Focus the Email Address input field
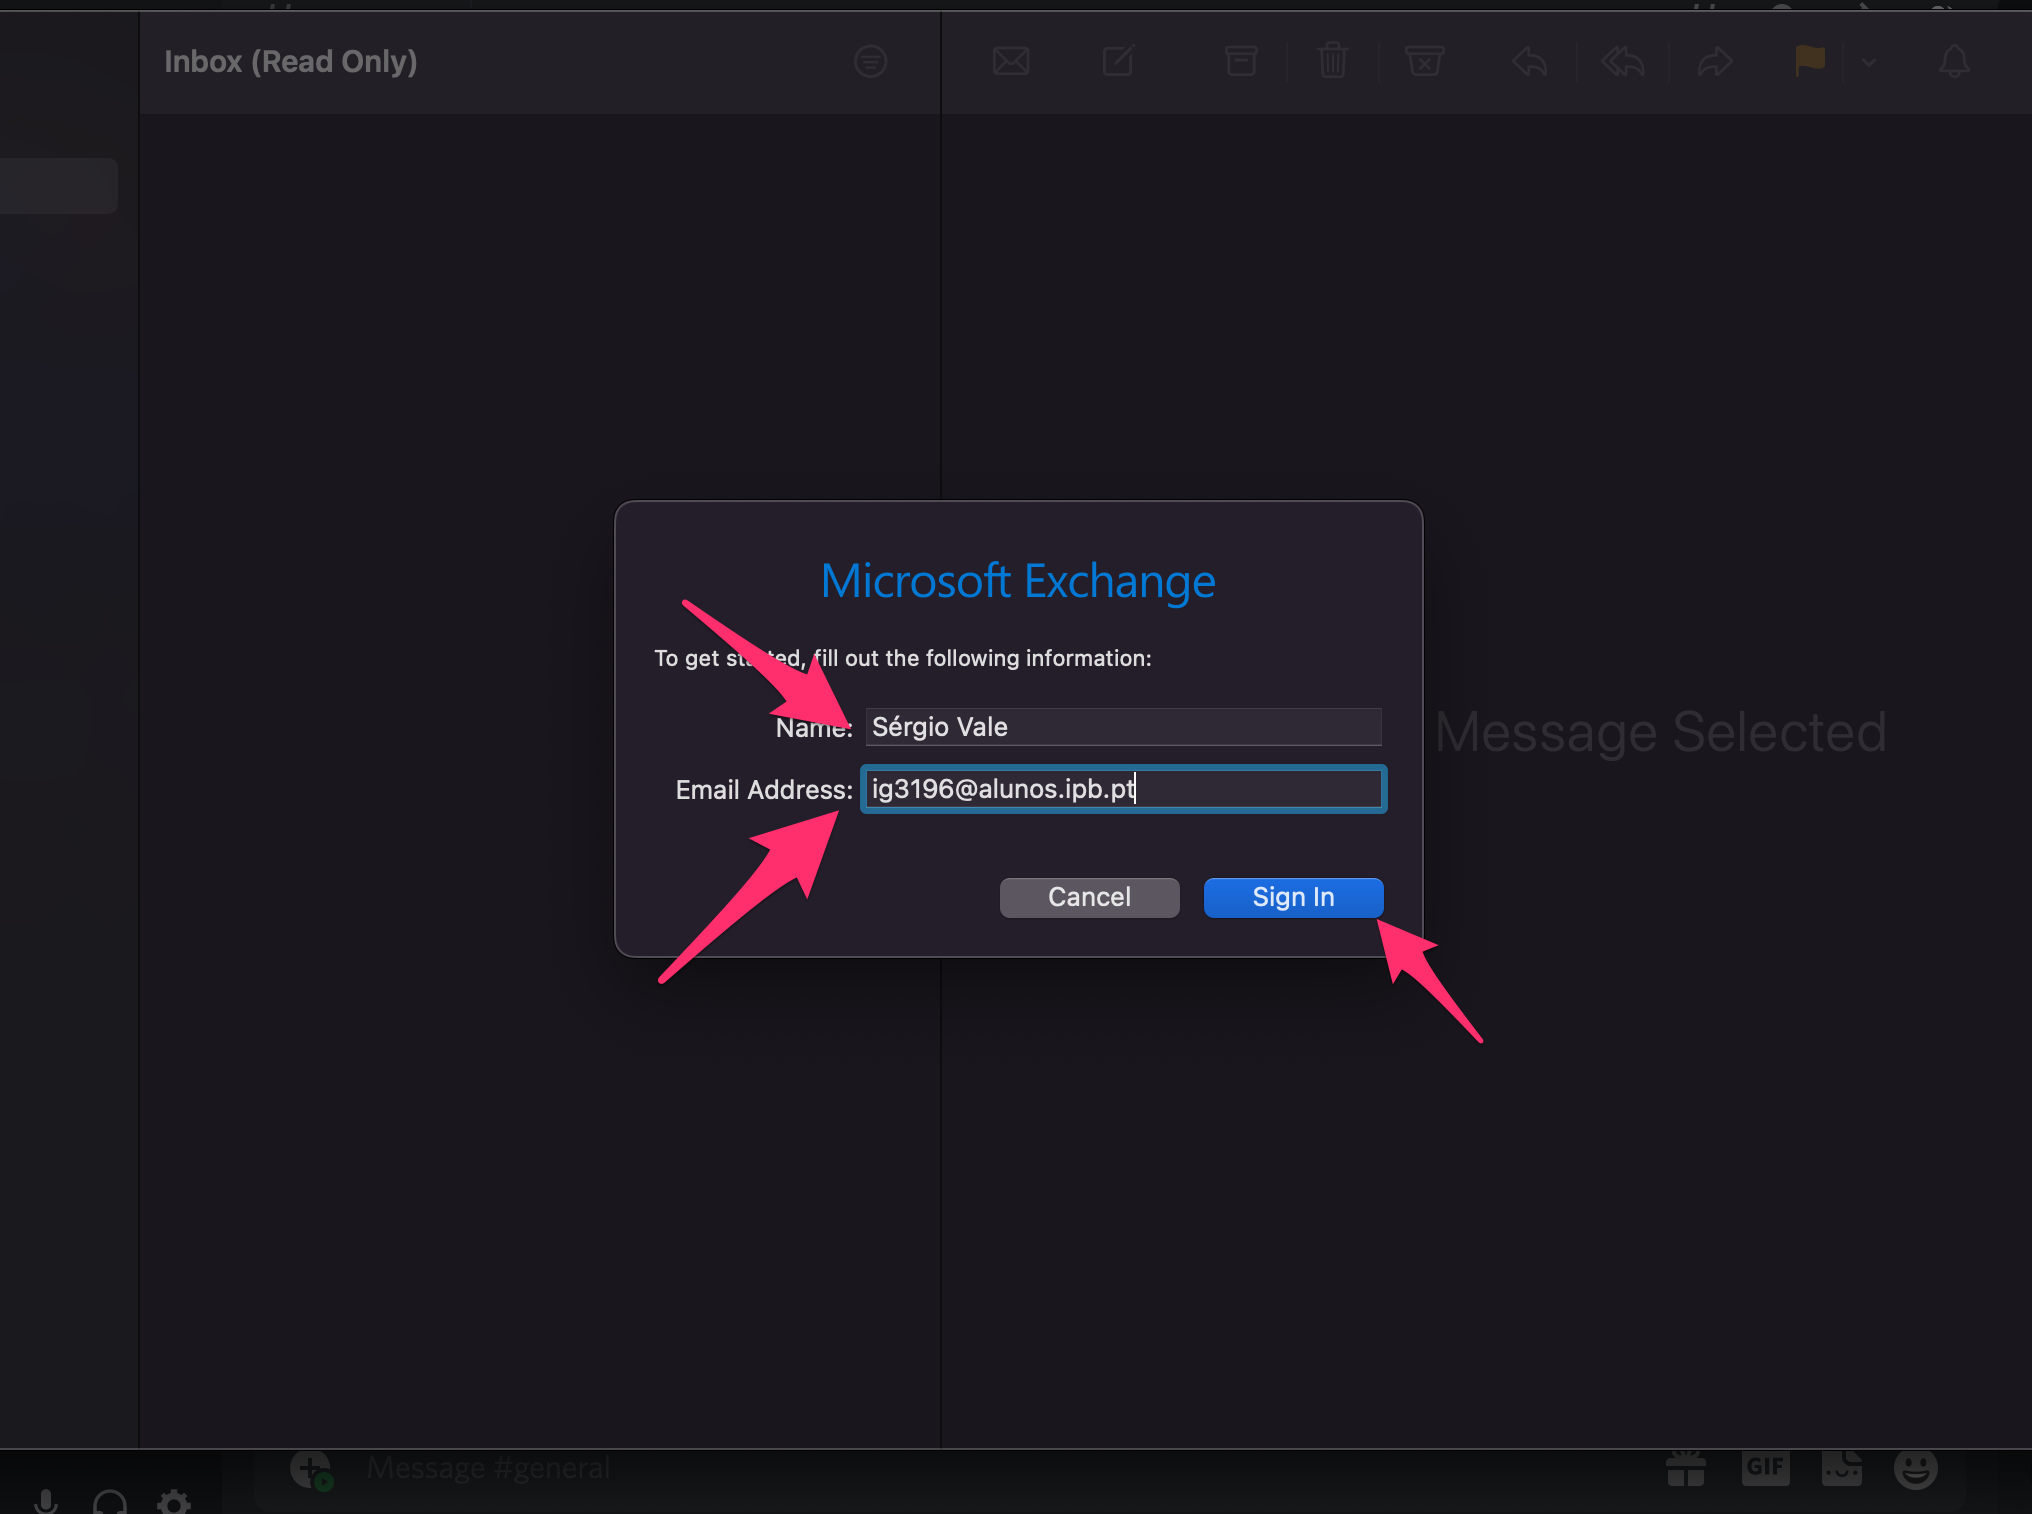 1123,789
